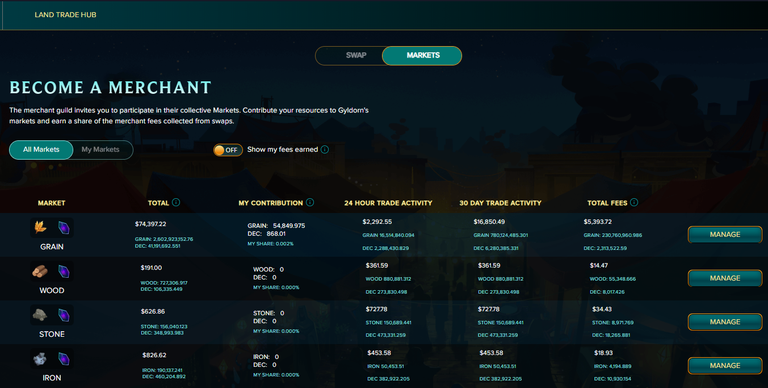
Task: Click WOOD total fees $14.47
Action: click(x=599, y=266)
